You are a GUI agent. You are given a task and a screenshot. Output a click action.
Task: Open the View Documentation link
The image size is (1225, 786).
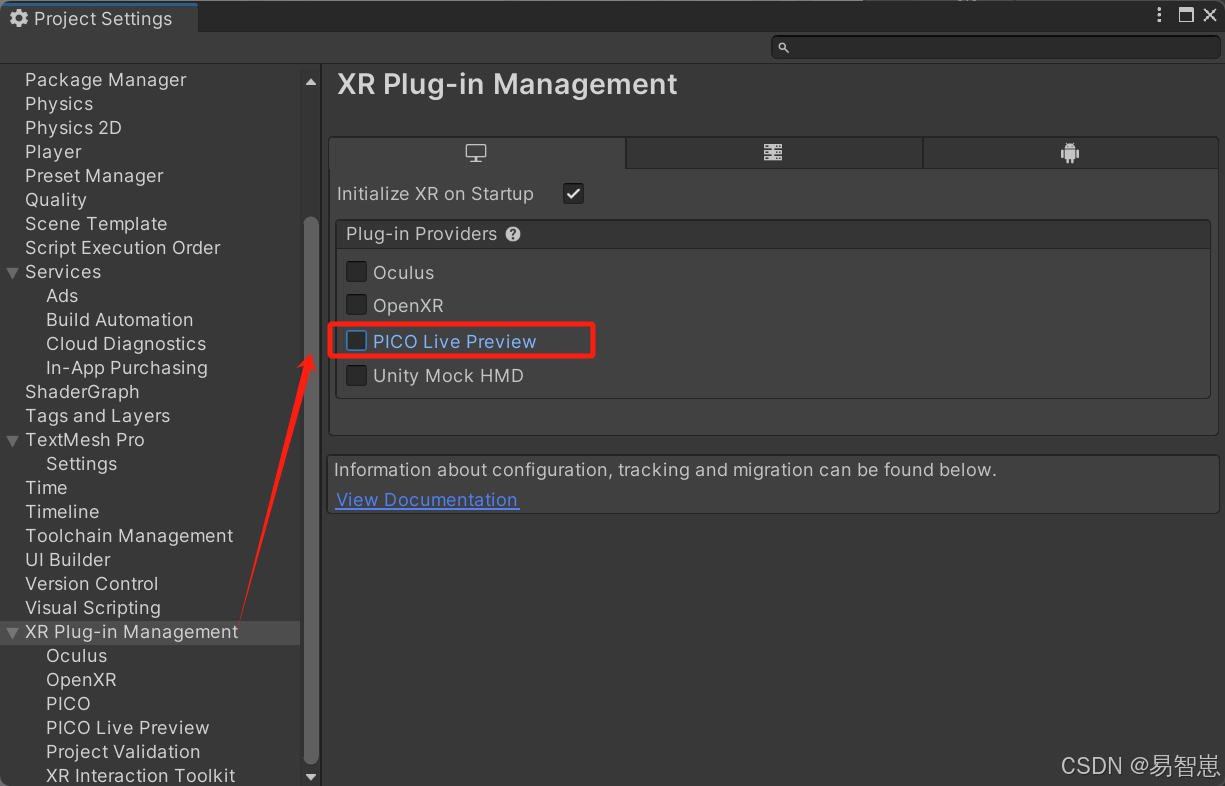tap(427, 500)
